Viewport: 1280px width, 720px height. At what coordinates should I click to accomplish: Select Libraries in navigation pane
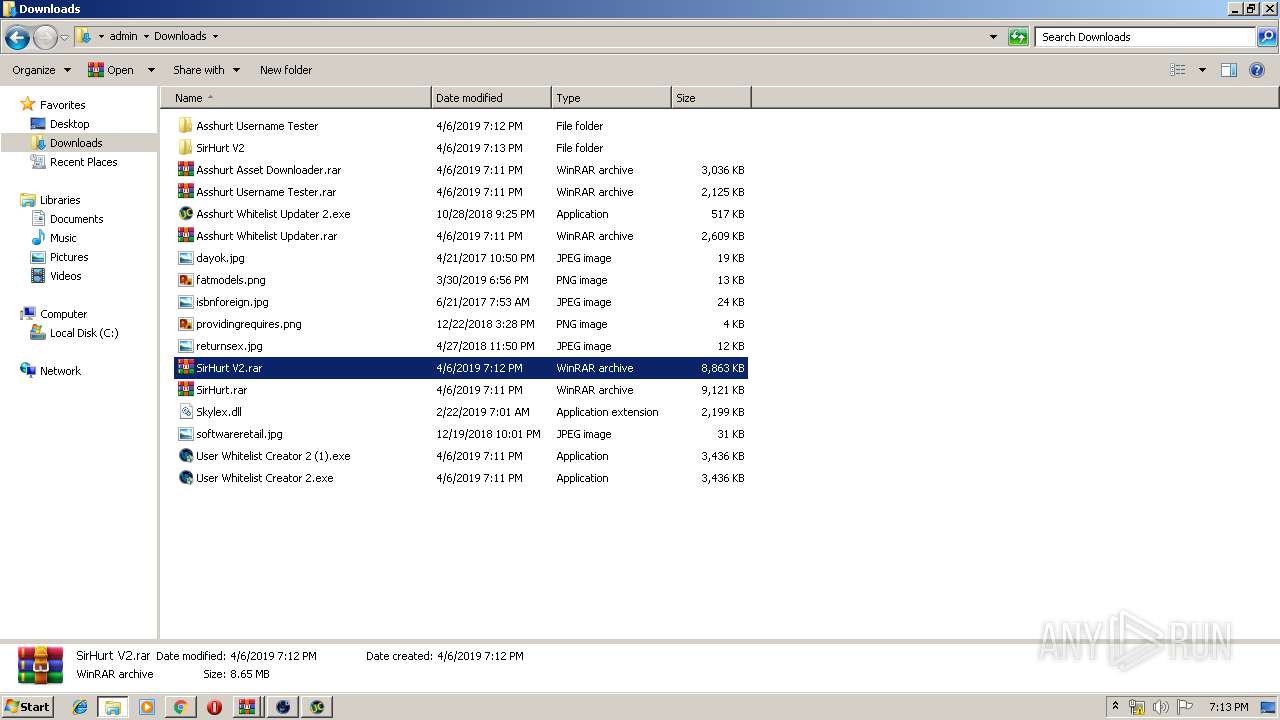60,200
